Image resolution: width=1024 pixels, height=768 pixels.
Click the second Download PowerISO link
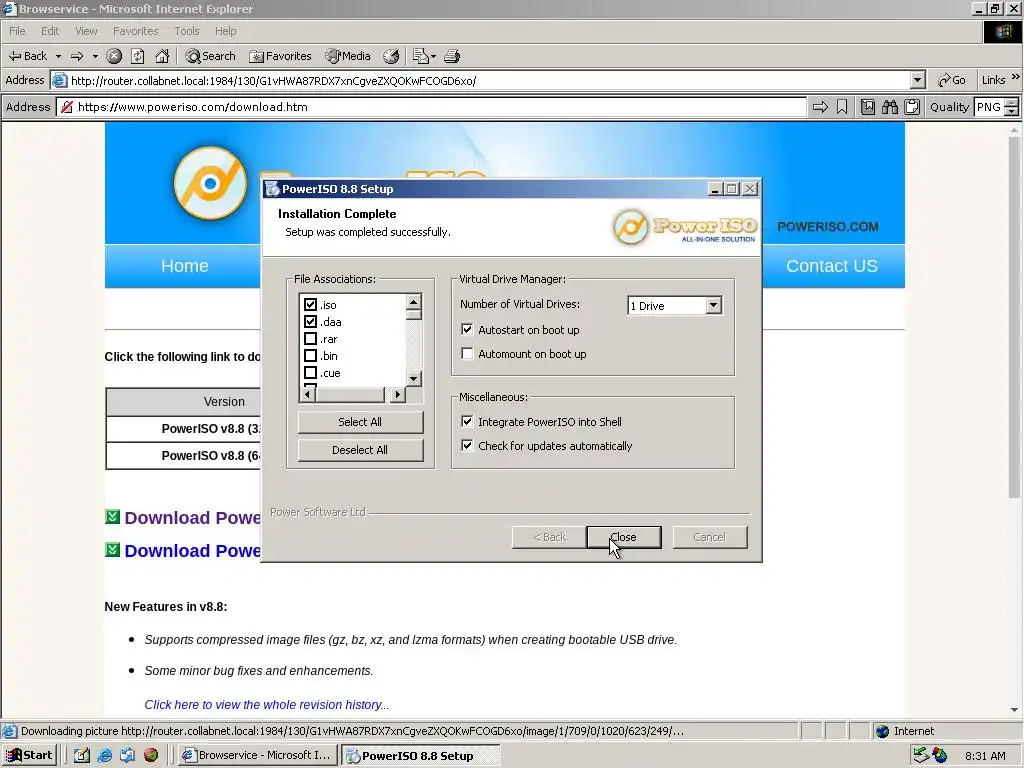(x=192, y=551)
